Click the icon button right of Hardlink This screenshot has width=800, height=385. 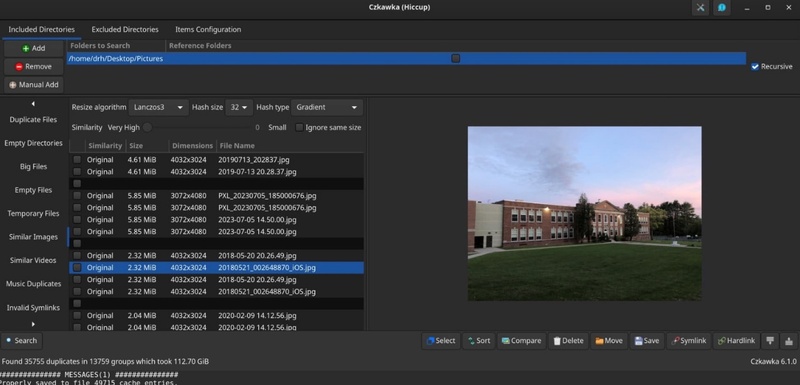pyautogui.click(x=770, y=341)
